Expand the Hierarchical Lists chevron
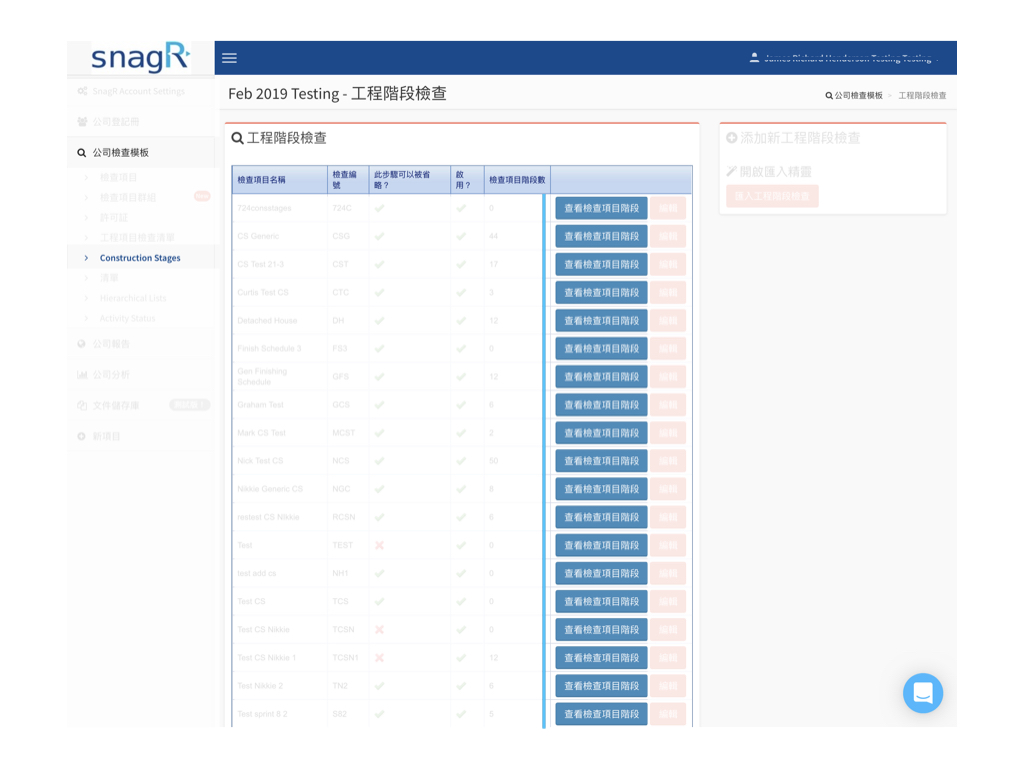The width and height of the screenshot is (1024, 768). (x=86, y=298)
